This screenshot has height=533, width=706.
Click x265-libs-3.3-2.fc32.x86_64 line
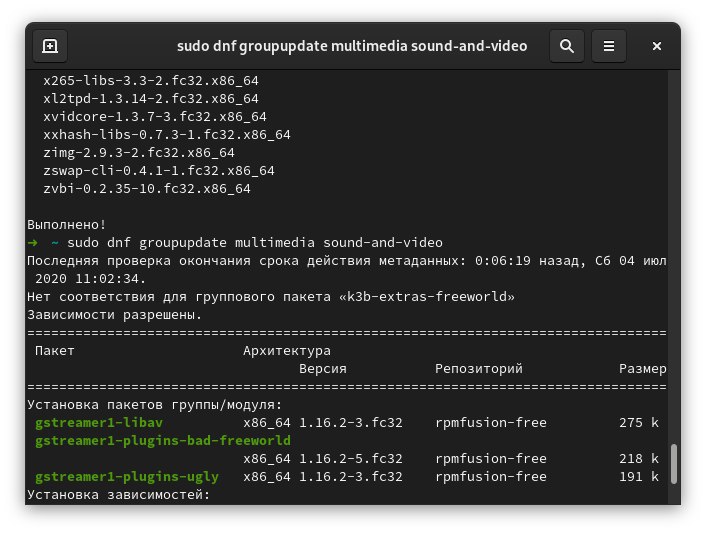pyautogui.click(x=151, y=81)
